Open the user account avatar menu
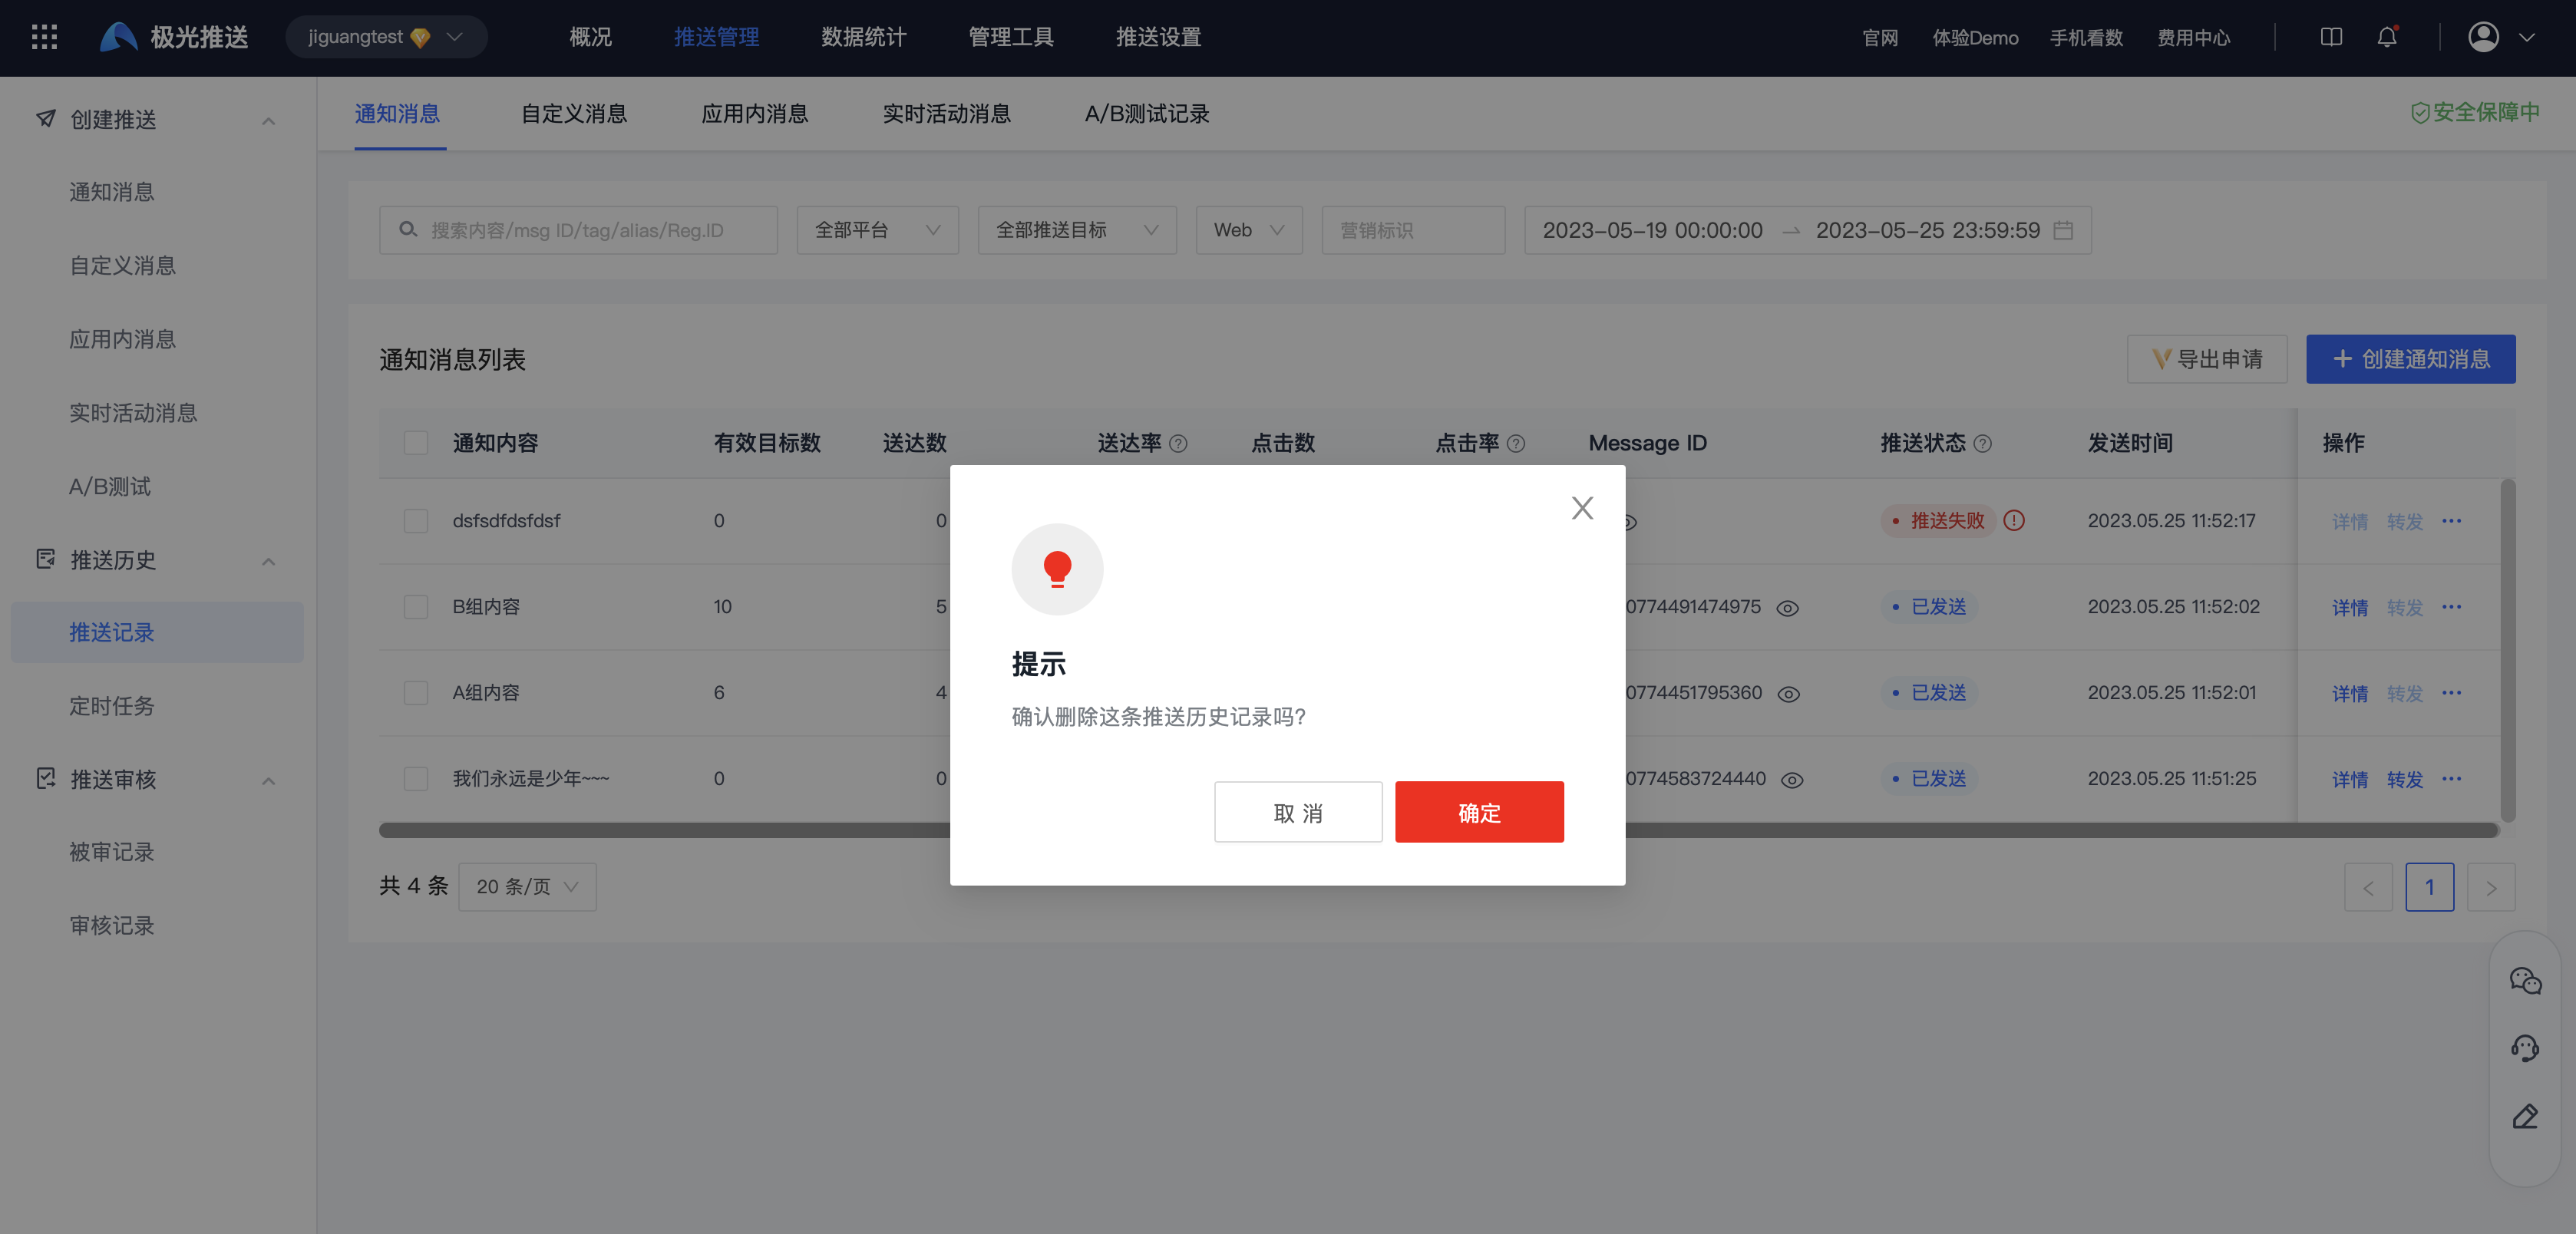Screen dimensions: 2576x1234 tap(2483, 37)
